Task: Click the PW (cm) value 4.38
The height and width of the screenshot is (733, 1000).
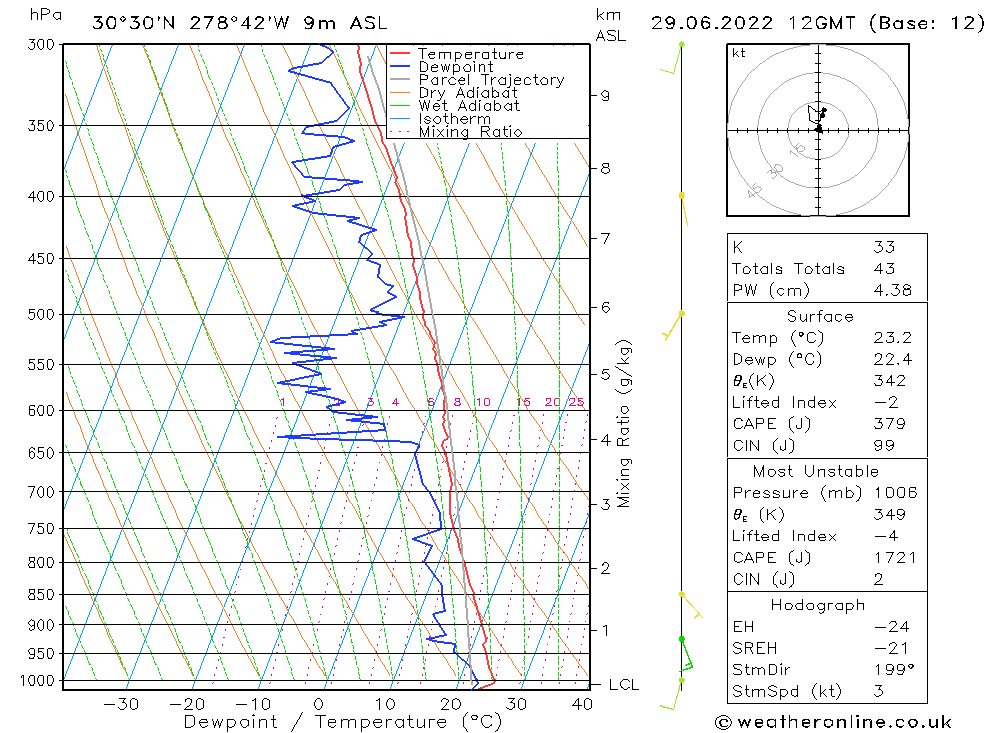Action: 892,290
